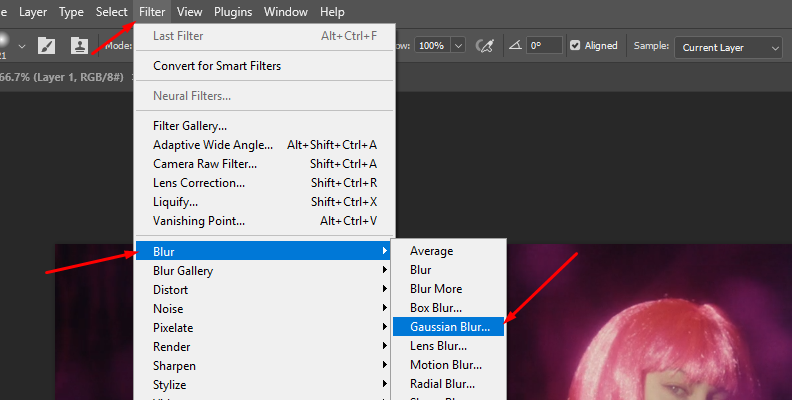This screenshot has height=400, width=792.
Task: Choose Box Blur filter
Action: [x=449, y=308]
